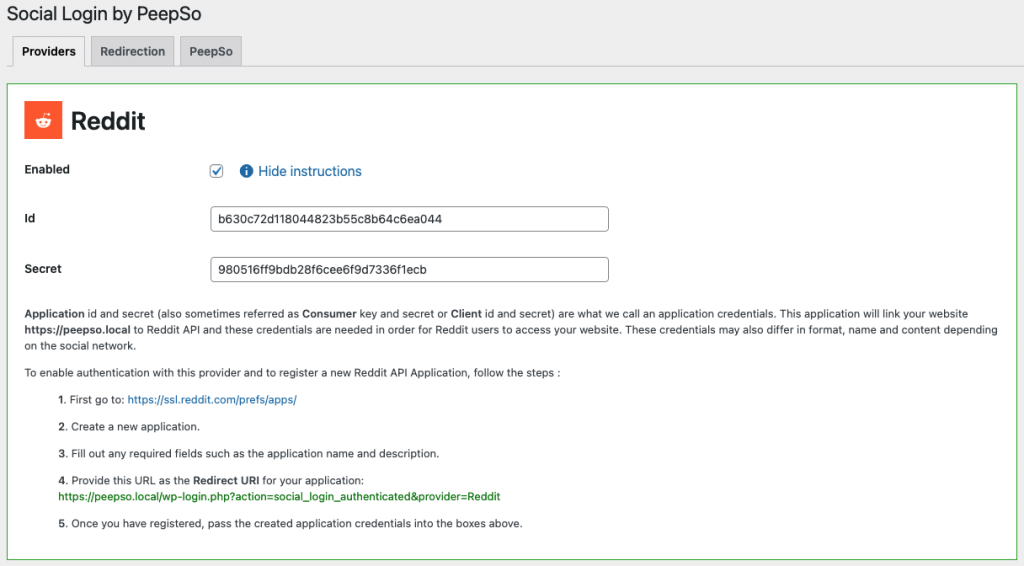The width and height of the screenshot is (1024, 566).
Task: Open the PeepSo tab
Action: [x=211, y=52]
